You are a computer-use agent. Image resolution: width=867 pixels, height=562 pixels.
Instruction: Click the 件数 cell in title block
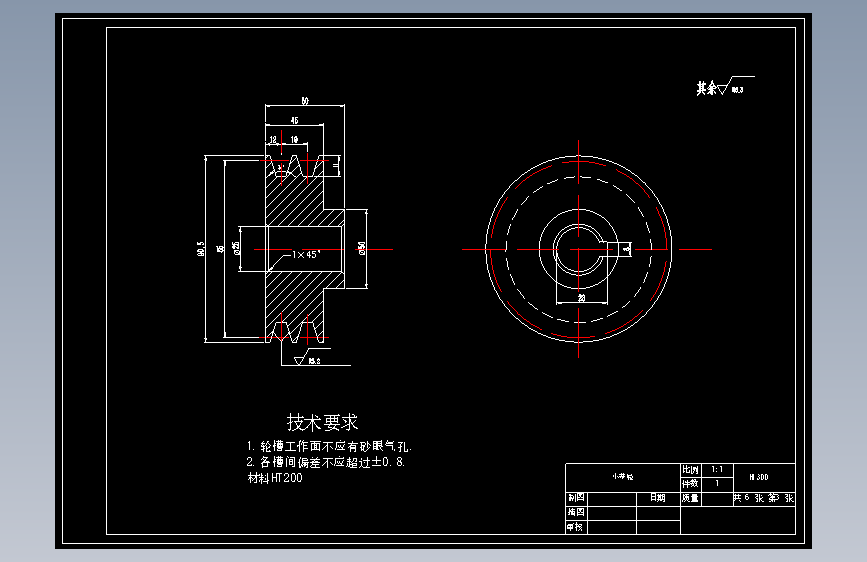pyautogui.click(x=691, y=484)
